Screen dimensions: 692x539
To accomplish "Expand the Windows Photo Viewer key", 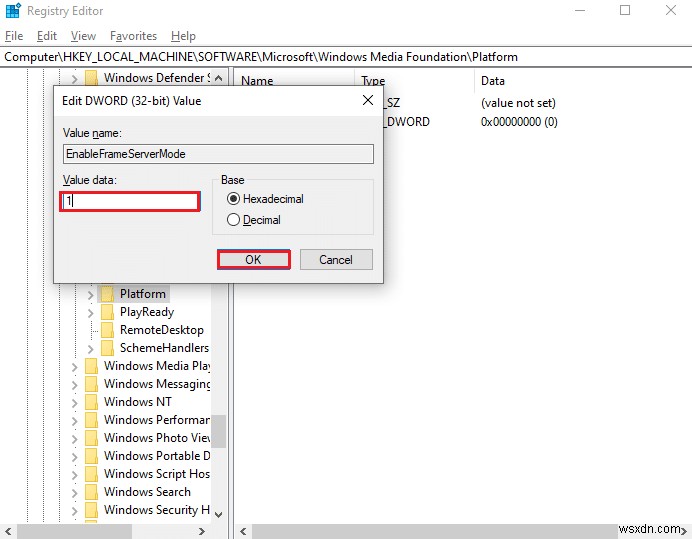I will tap(75, 438).
